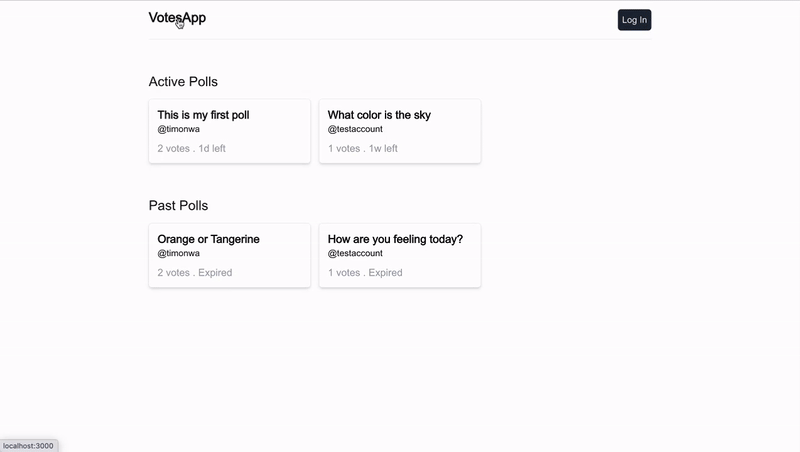Click @timonwa under 'This is my first poll'
This screenshot has width=800, height=452.
pyautogui.click(x=178, y=129)
